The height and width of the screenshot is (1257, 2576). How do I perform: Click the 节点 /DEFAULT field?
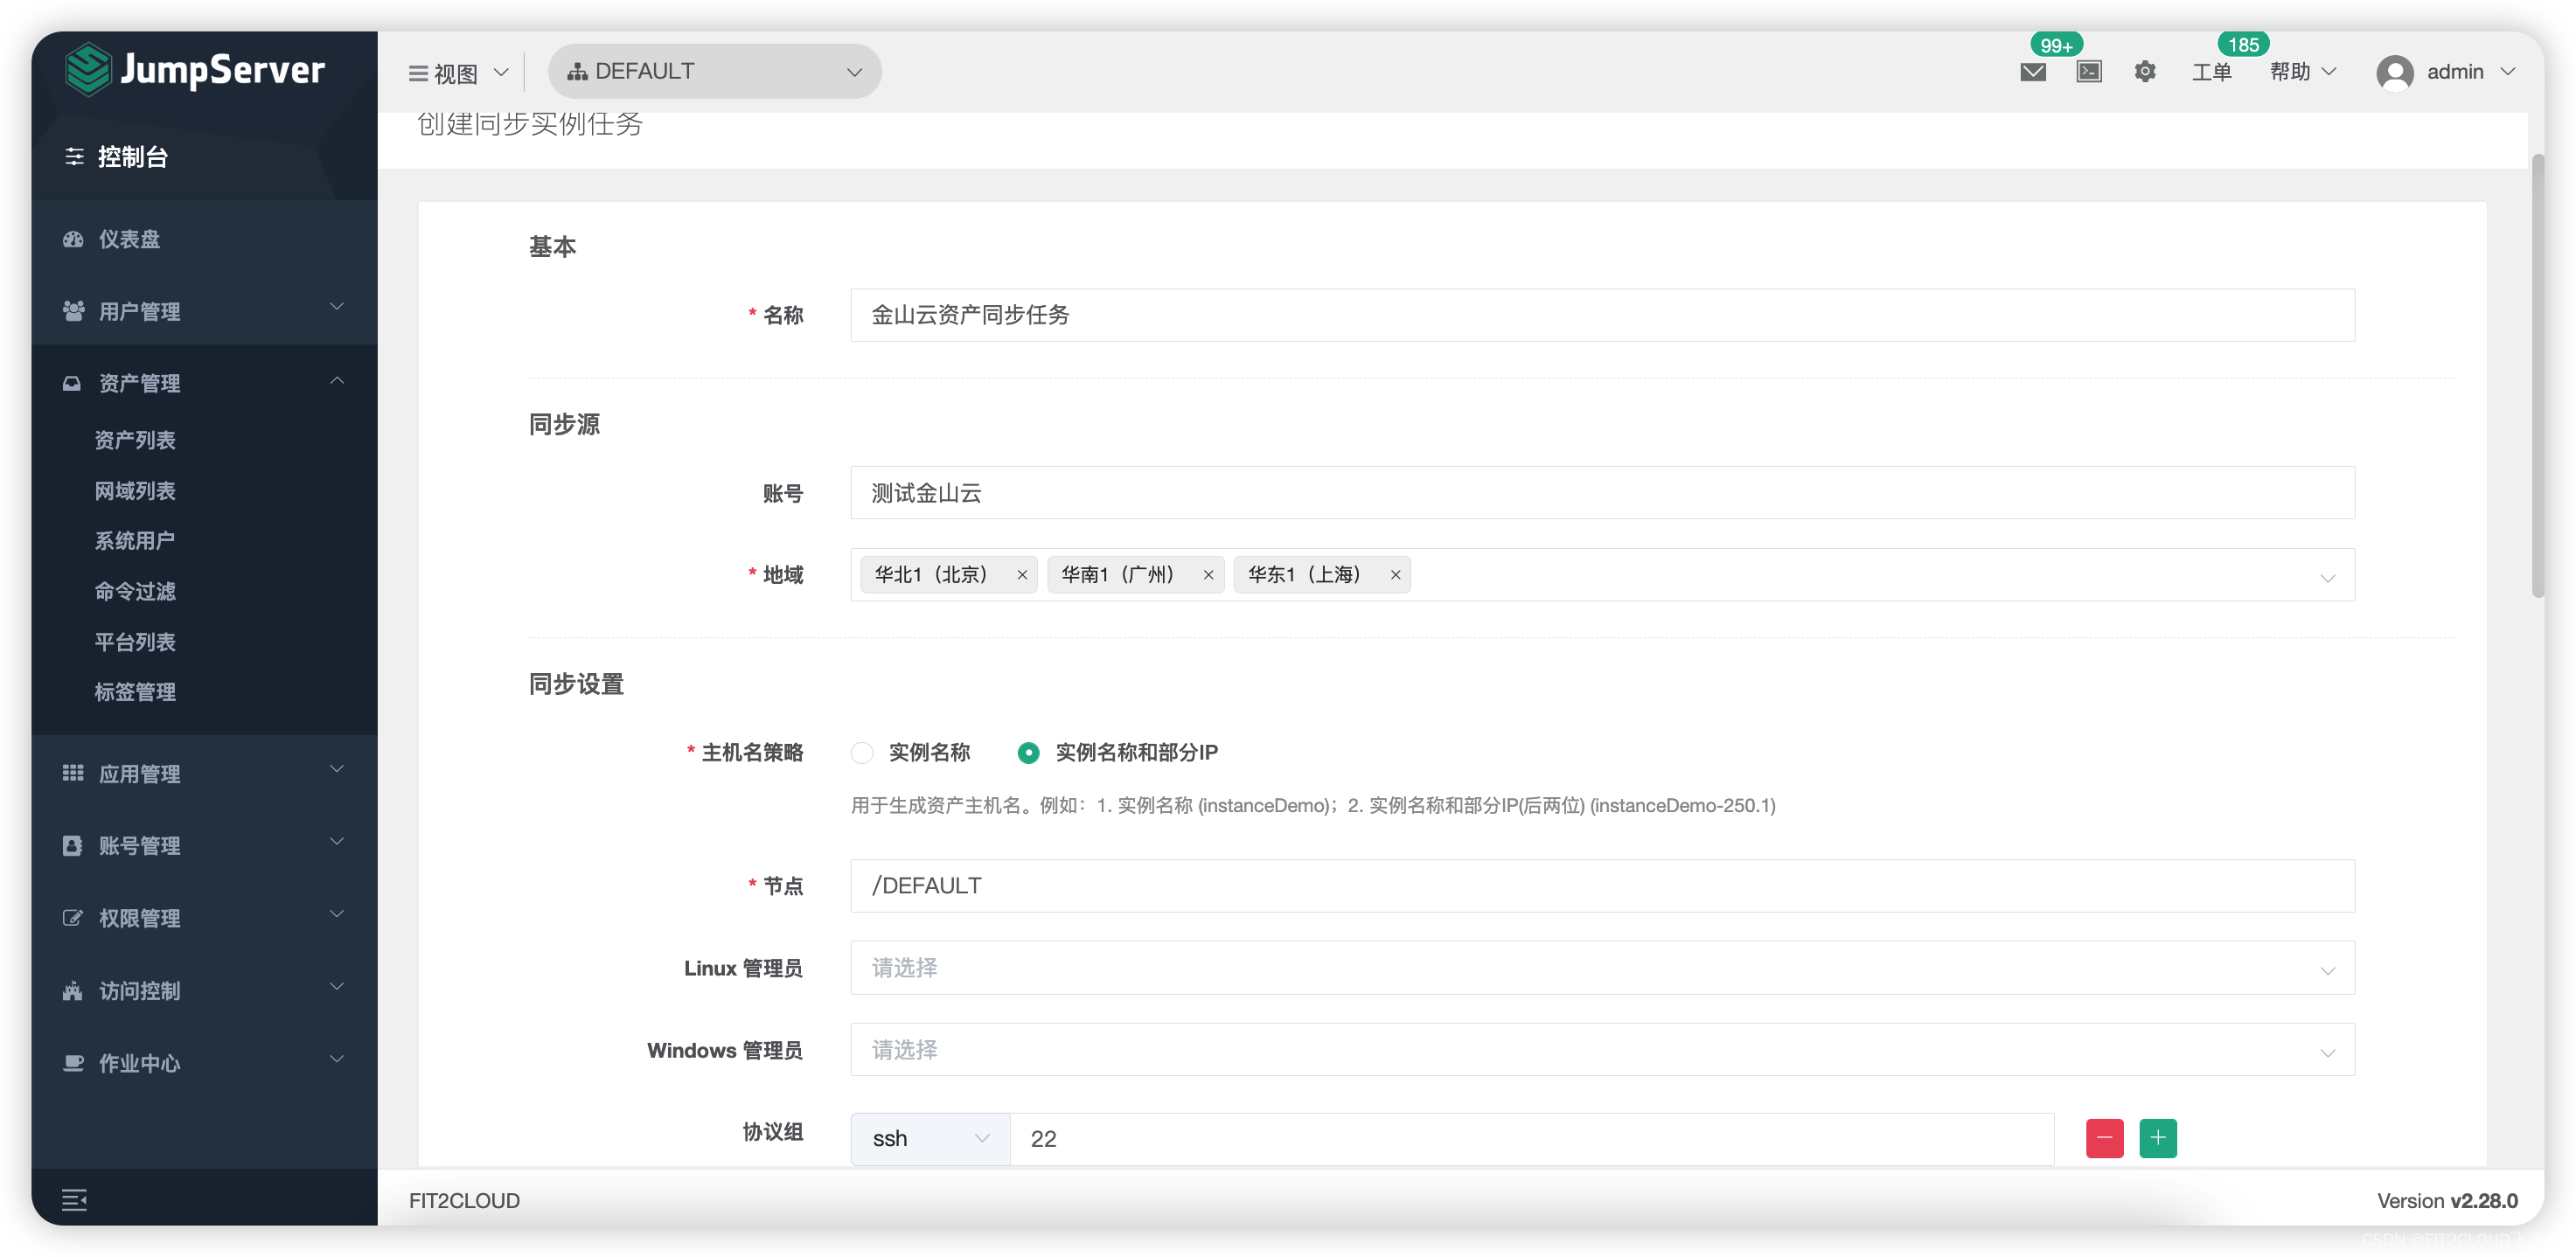[1602, 886]
